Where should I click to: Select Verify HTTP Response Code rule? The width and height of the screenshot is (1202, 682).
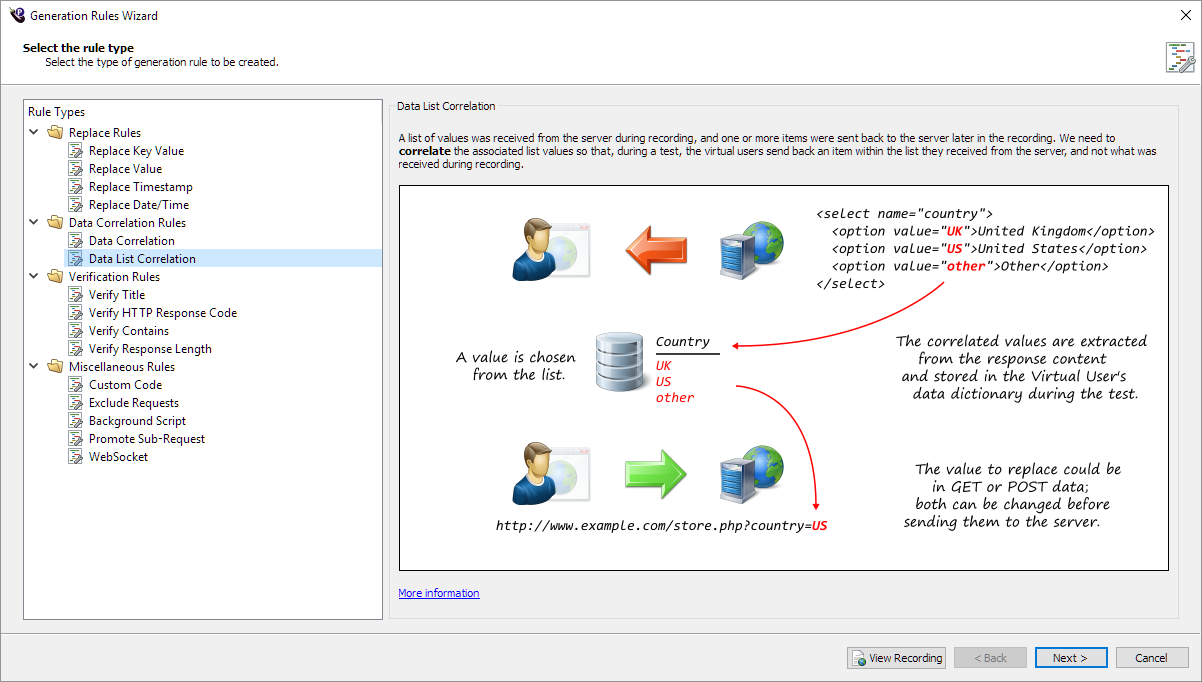(162, 313)
